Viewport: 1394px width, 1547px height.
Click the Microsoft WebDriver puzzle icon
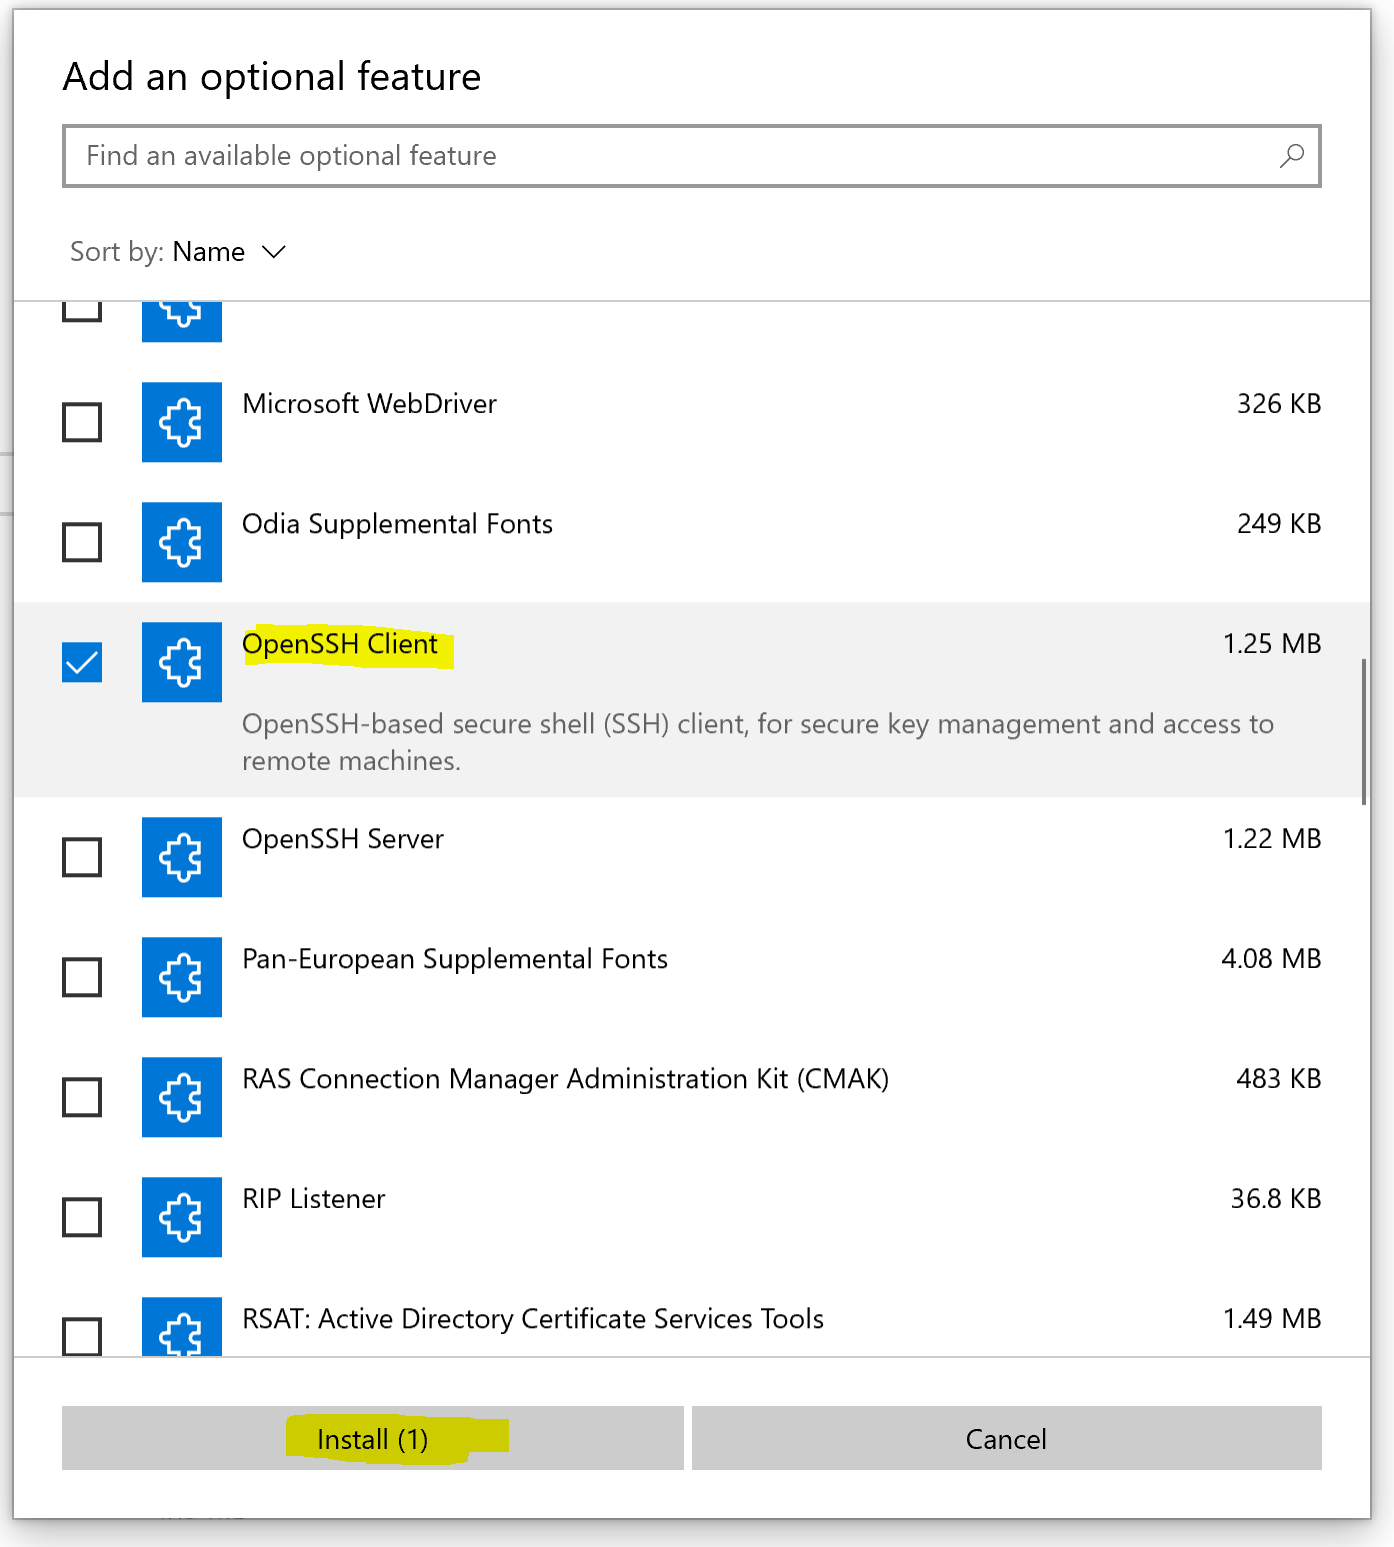[x=181, y=422]
